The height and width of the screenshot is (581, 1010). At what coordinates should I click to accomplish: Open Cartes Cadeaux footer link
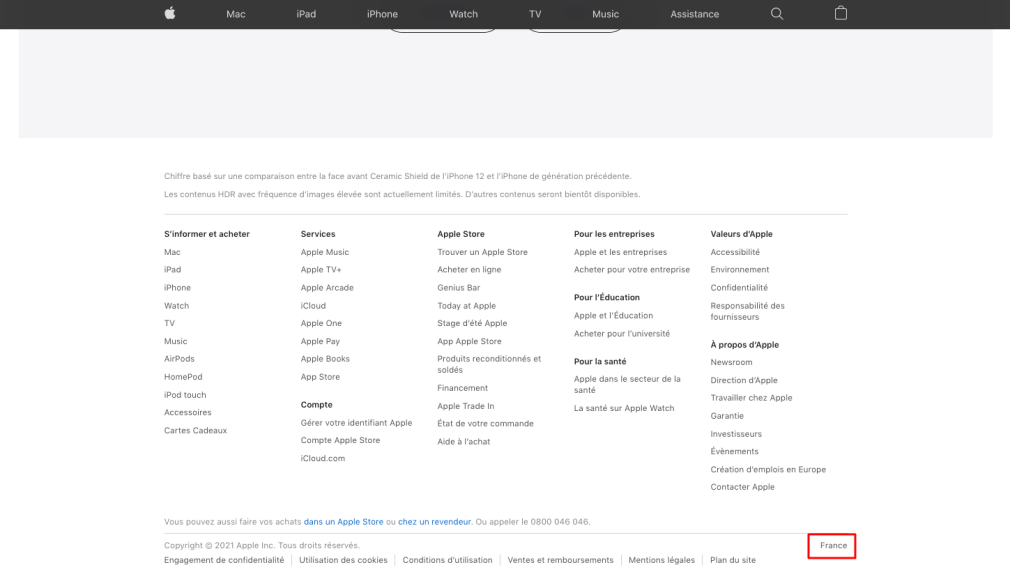tap(195, 430)
